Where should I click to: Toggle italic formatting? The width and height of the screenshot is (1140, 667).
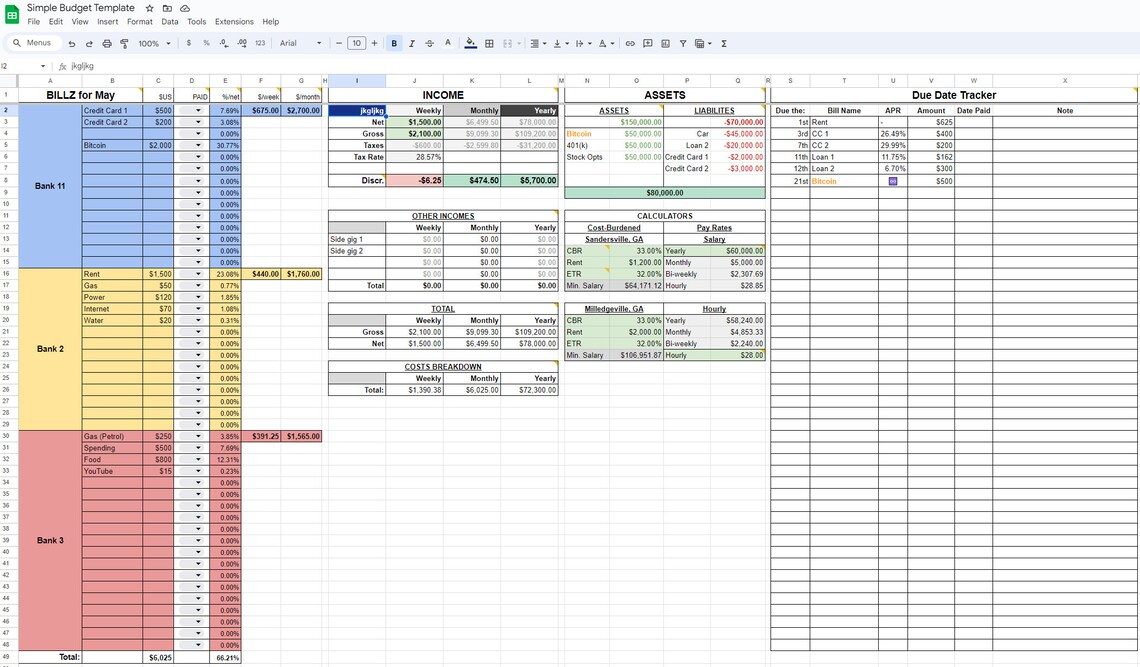pyautogui.click(x=411, y=43)
